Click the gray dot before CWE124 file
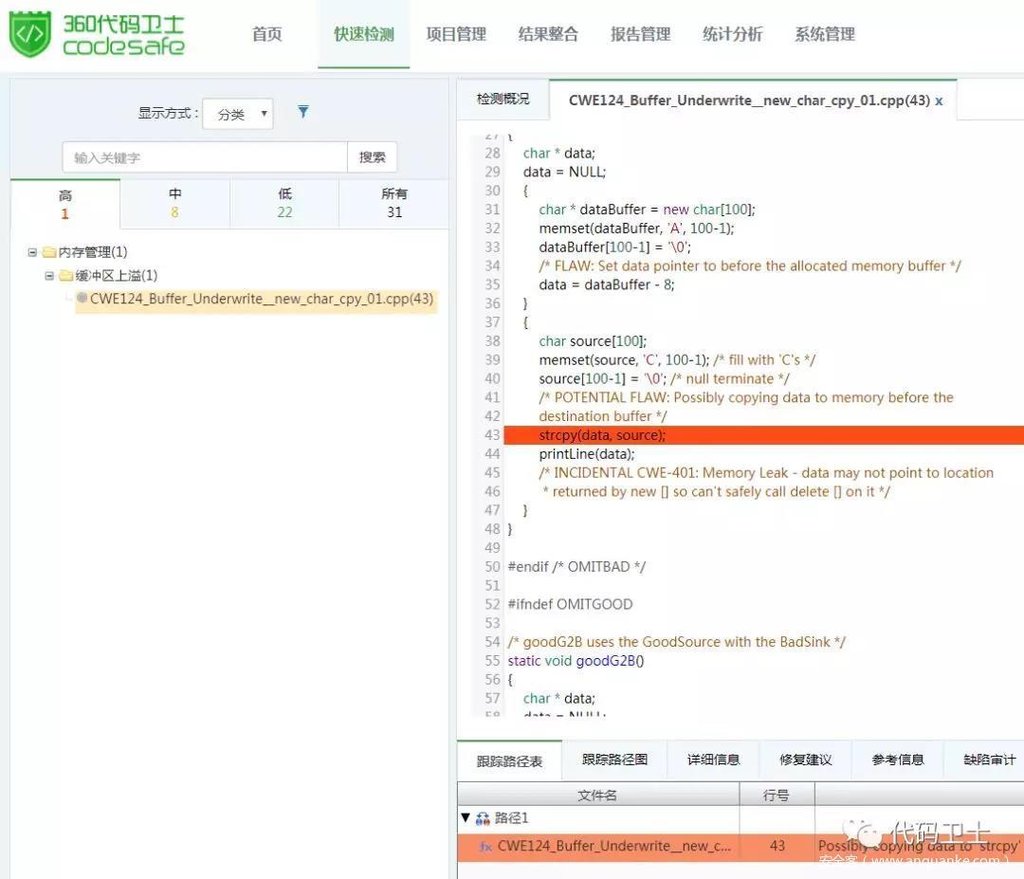This screenshot has width=1024, height=879. [x=82, y=298]
